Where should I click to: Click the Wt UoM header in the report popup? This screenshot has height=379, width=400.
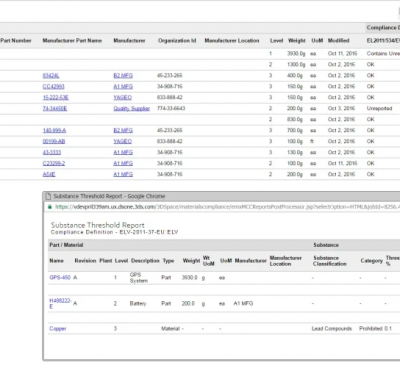coord(208,261)
